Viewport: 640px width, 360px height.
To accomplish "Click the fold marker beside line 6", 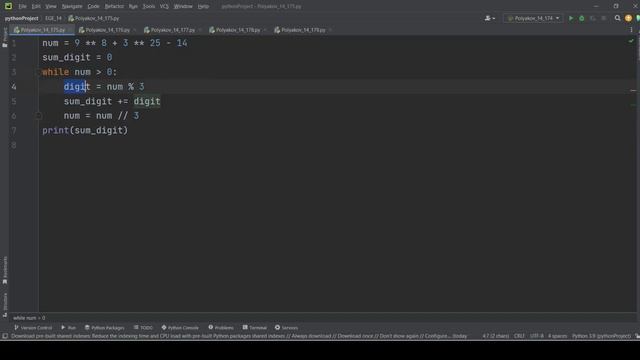I will click(38, 116).
